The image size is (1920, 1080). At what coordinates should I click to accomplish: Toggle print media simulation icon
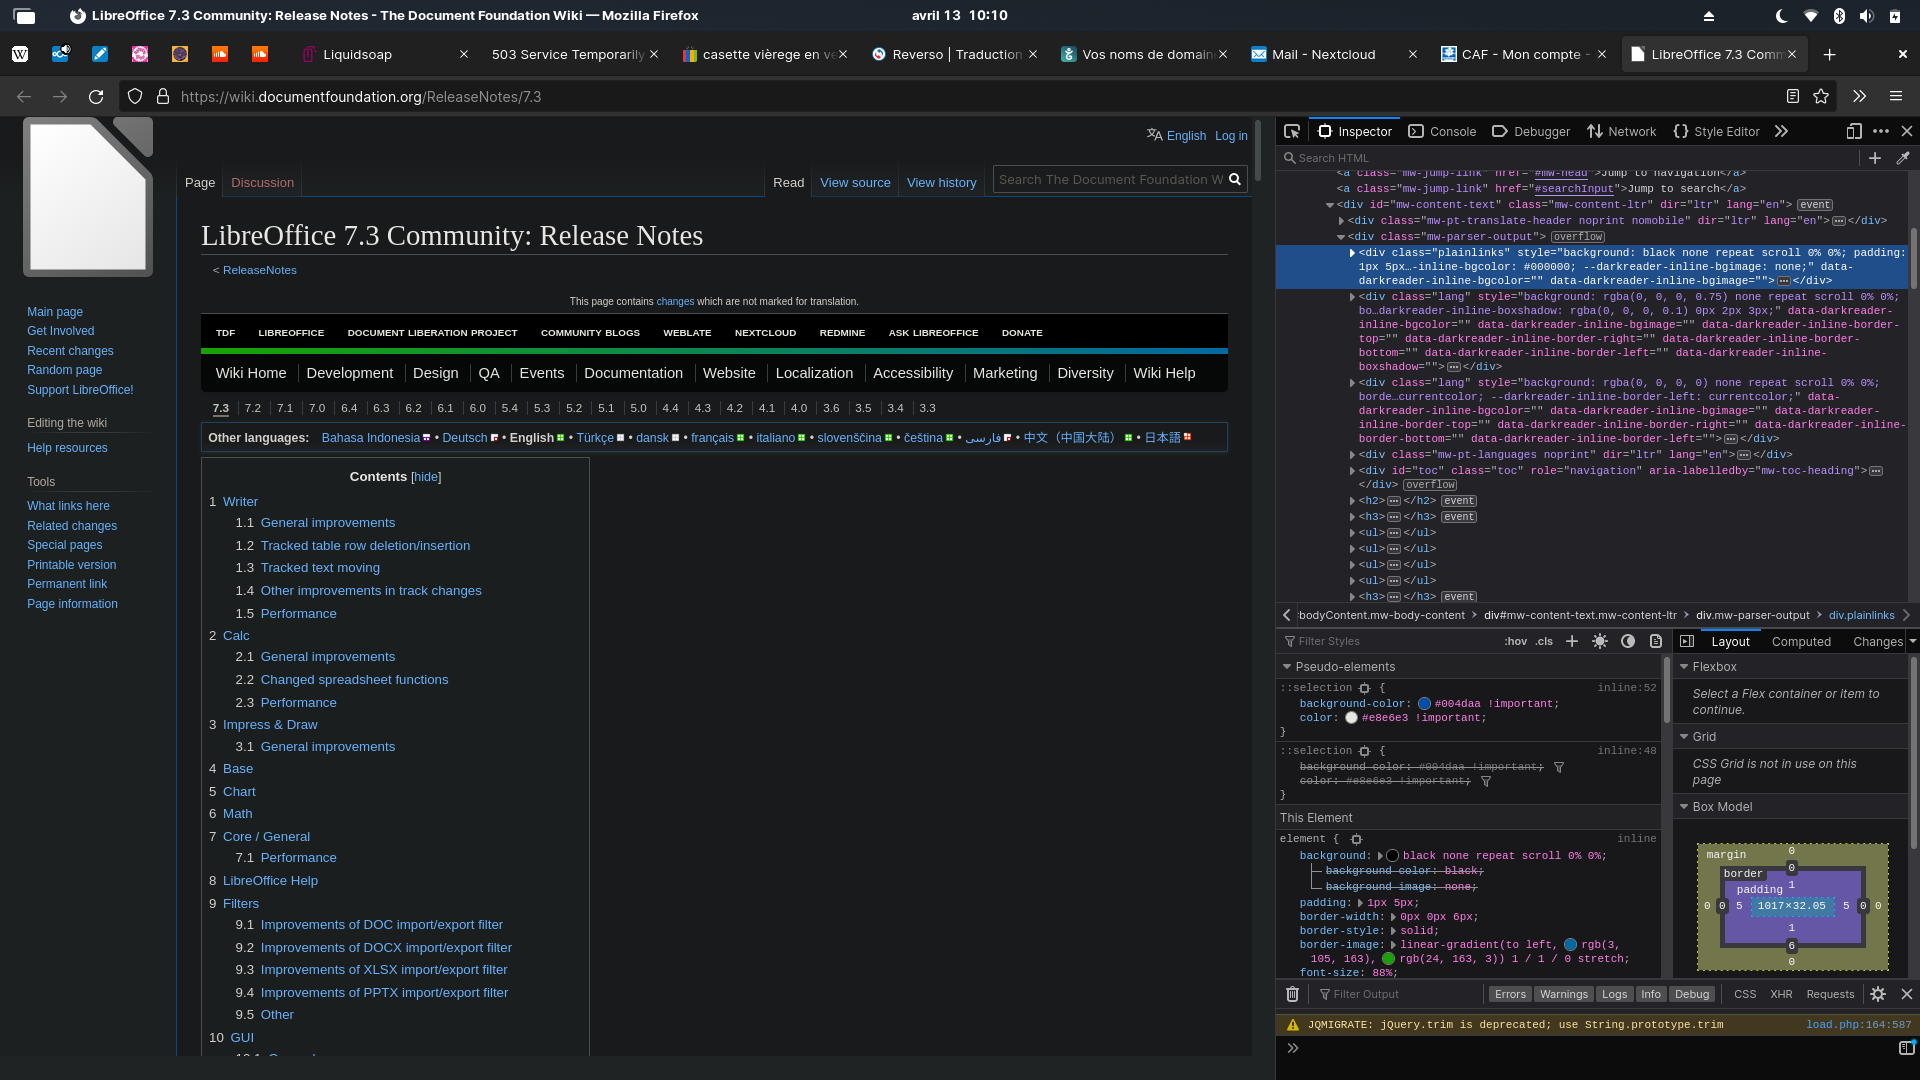(1656, 641)
